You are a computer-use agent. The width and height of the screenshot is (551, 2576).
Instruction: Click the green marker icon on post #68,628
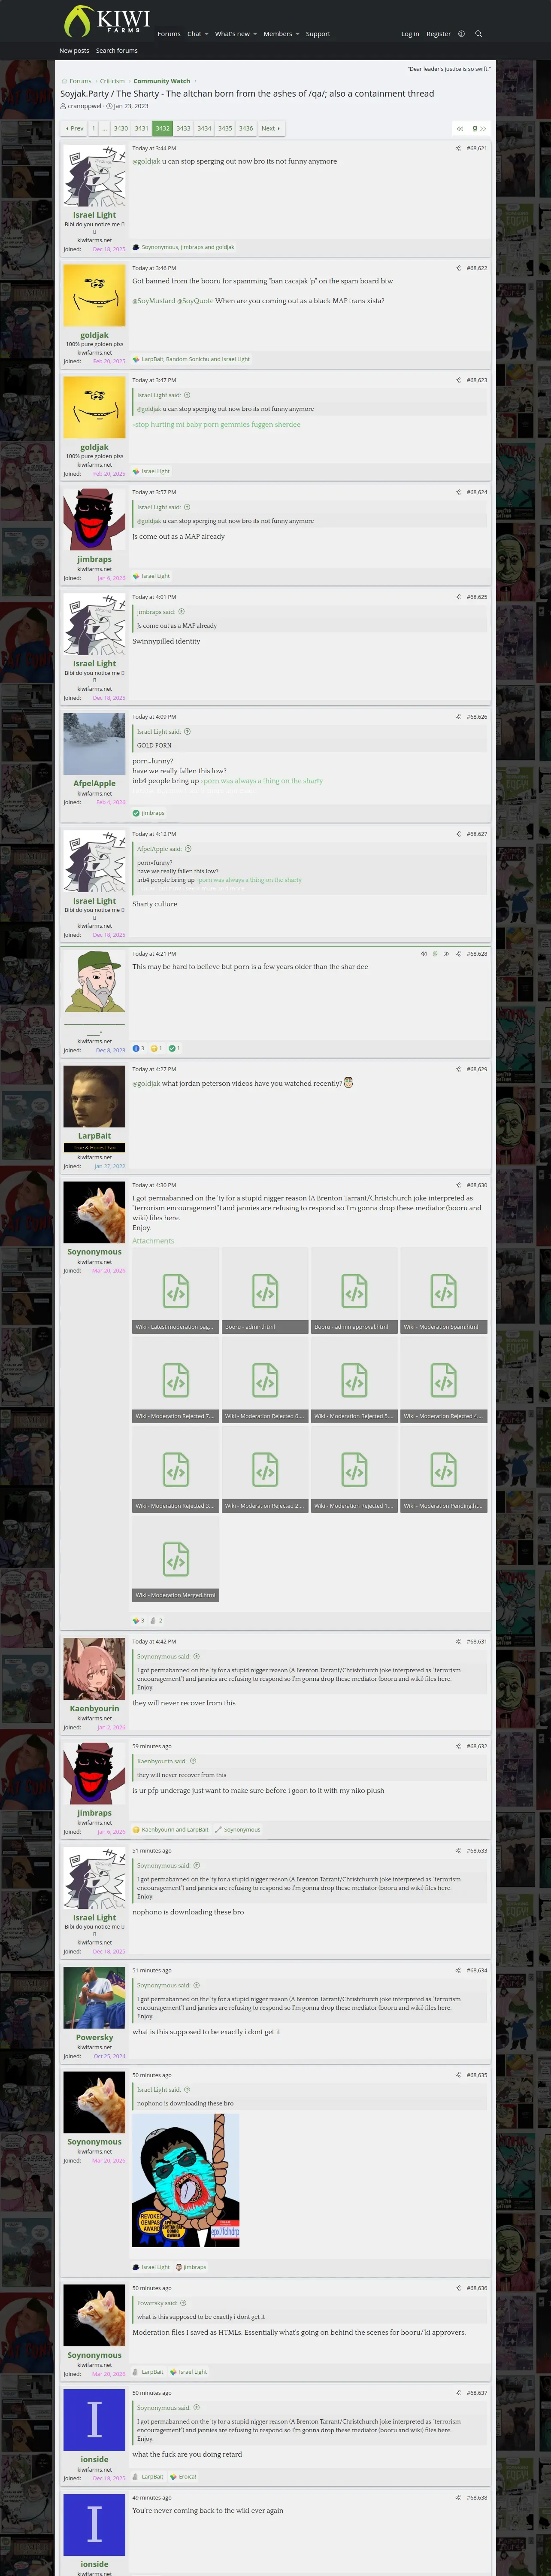click(x=435, y=953)
